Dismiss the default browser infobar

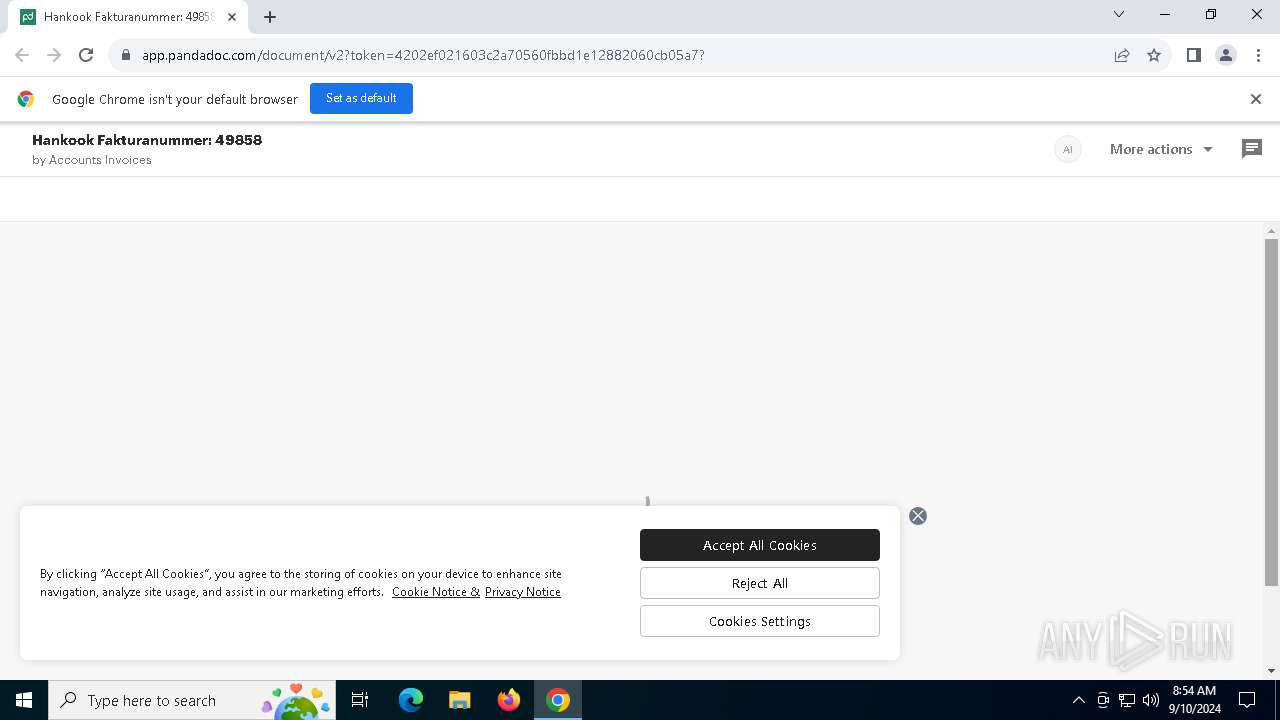click(1256, 99)
